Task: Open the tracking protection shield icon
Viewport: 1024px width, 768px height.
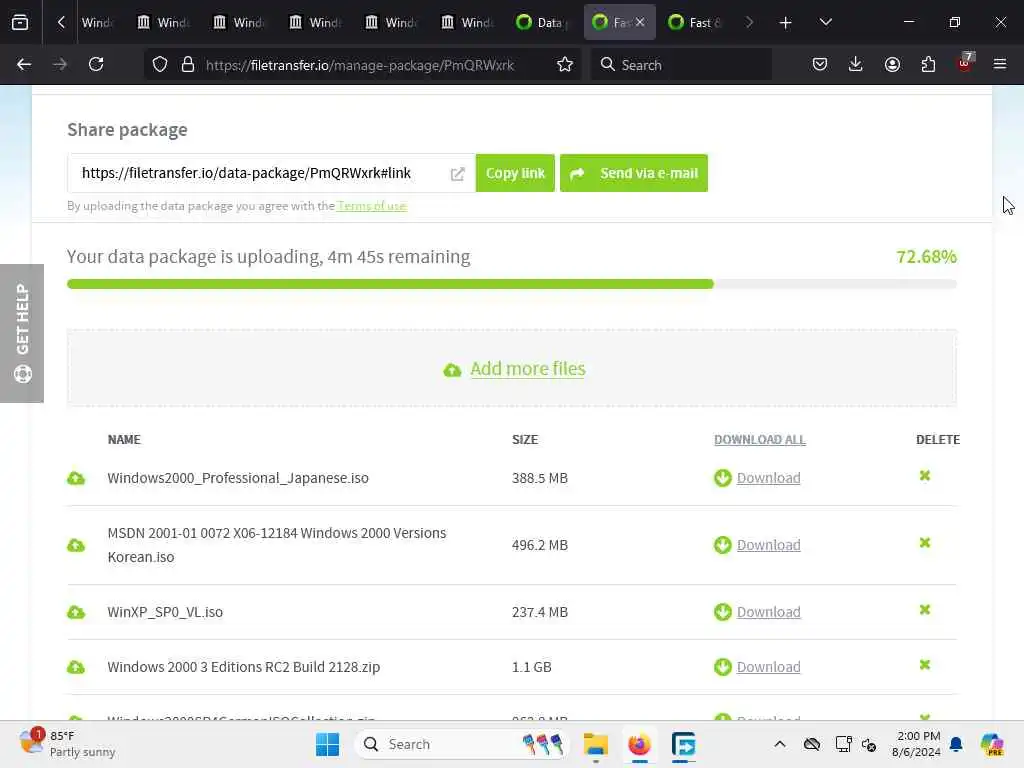Action: coord(160,65)
